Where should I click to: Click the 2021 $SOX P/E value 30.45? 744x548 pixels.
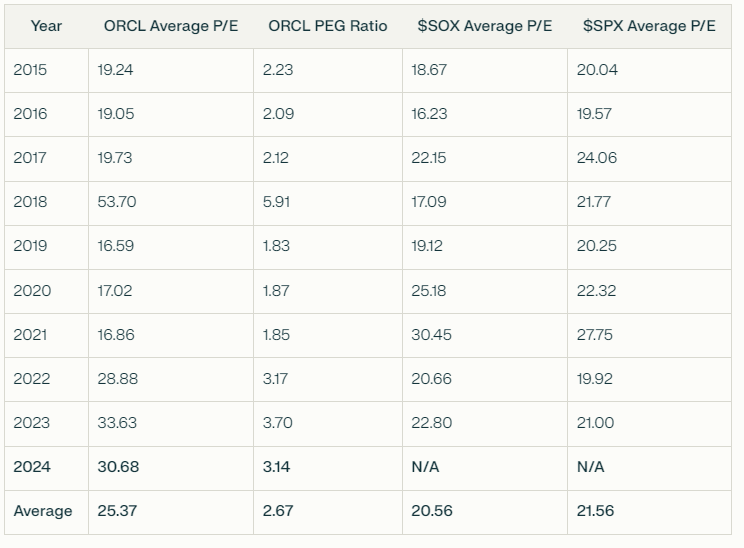[431, 335]
